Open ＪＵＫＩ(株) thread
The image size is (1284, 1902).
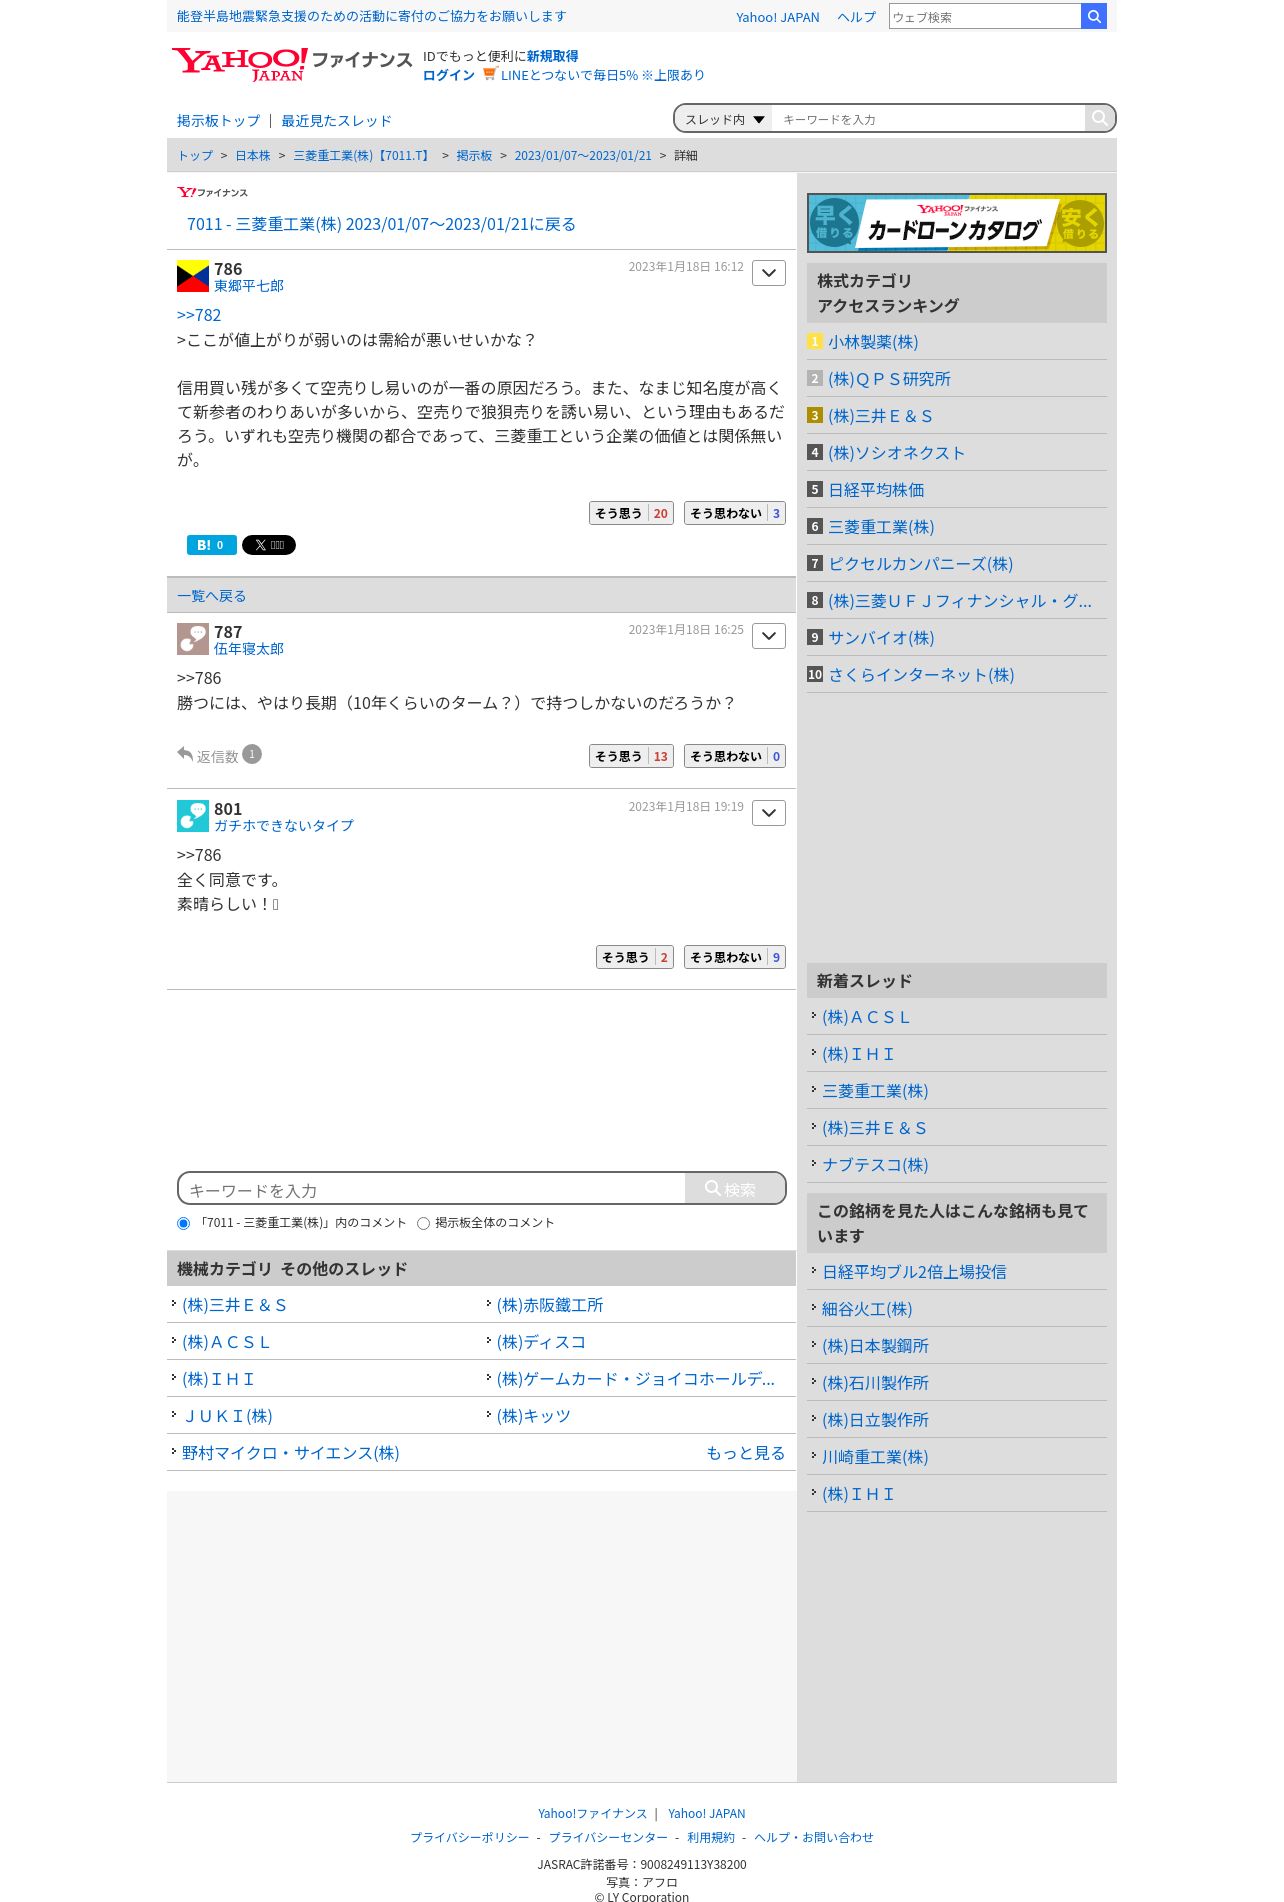click(x=227, y=1416)
